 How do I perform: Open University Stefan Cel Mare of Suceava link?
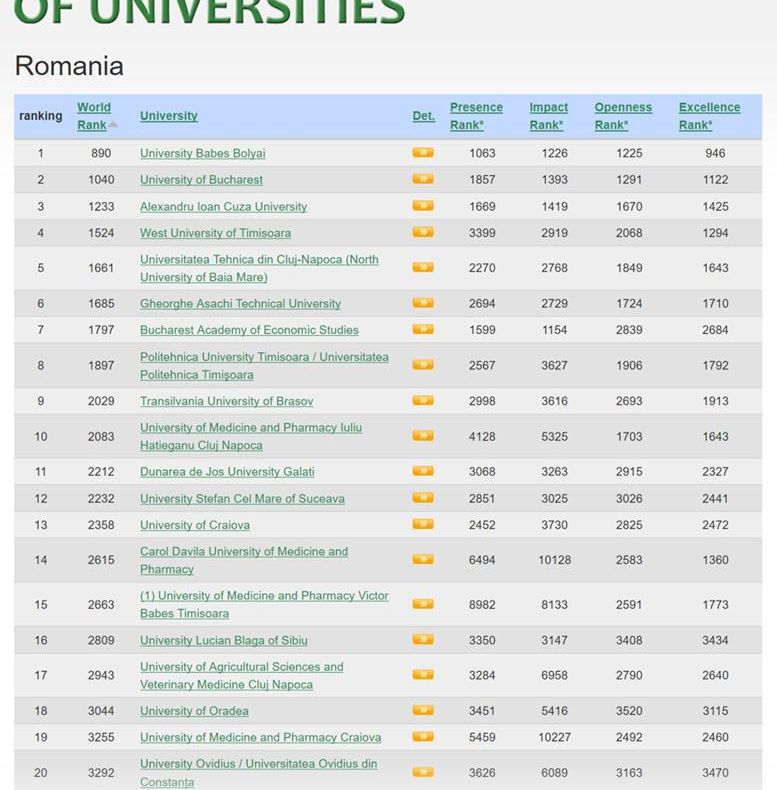(x=242, y=499)
